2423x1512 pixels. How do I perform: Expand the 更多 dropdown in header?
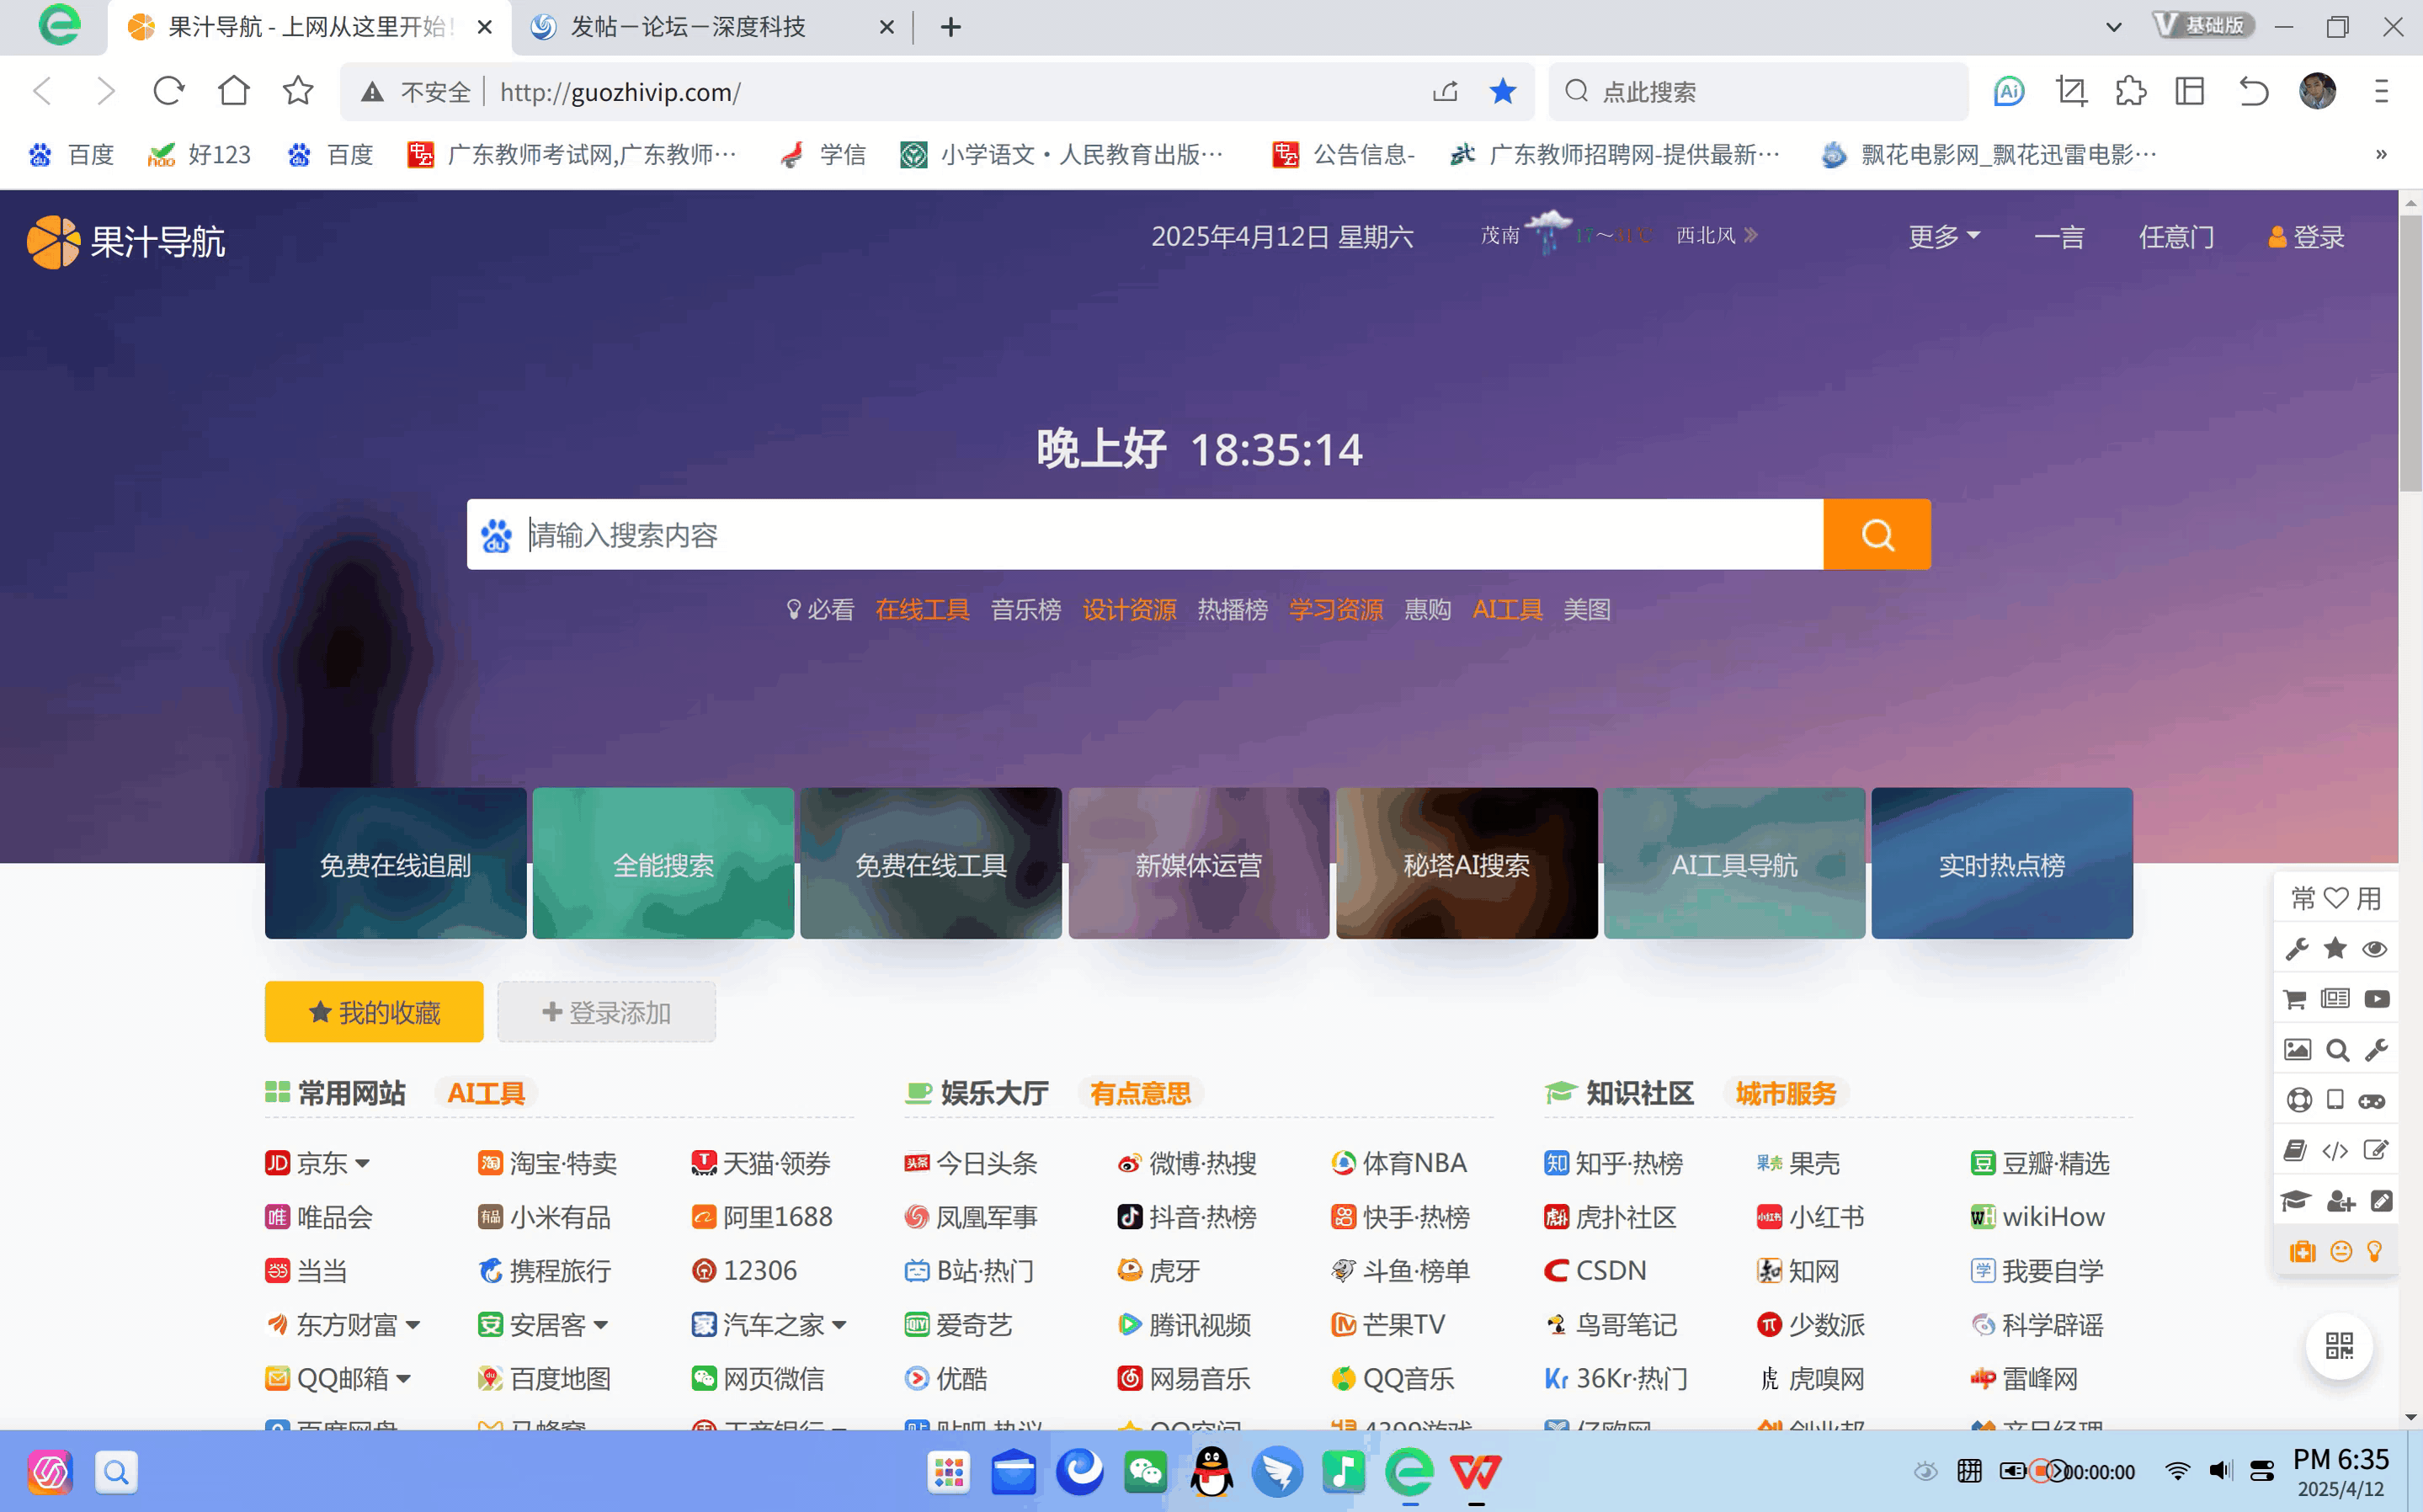click(x=1943, y=237)
